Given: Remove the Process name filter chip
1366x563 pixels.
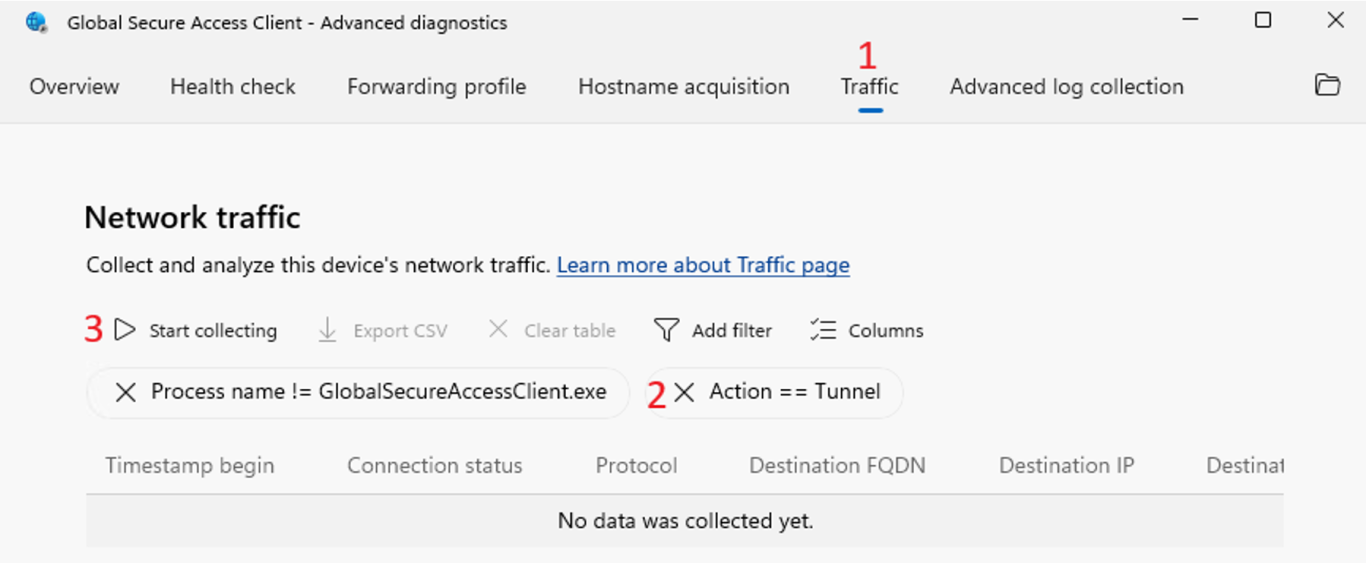Looking at the screenshot, I should tap(125, 392).
